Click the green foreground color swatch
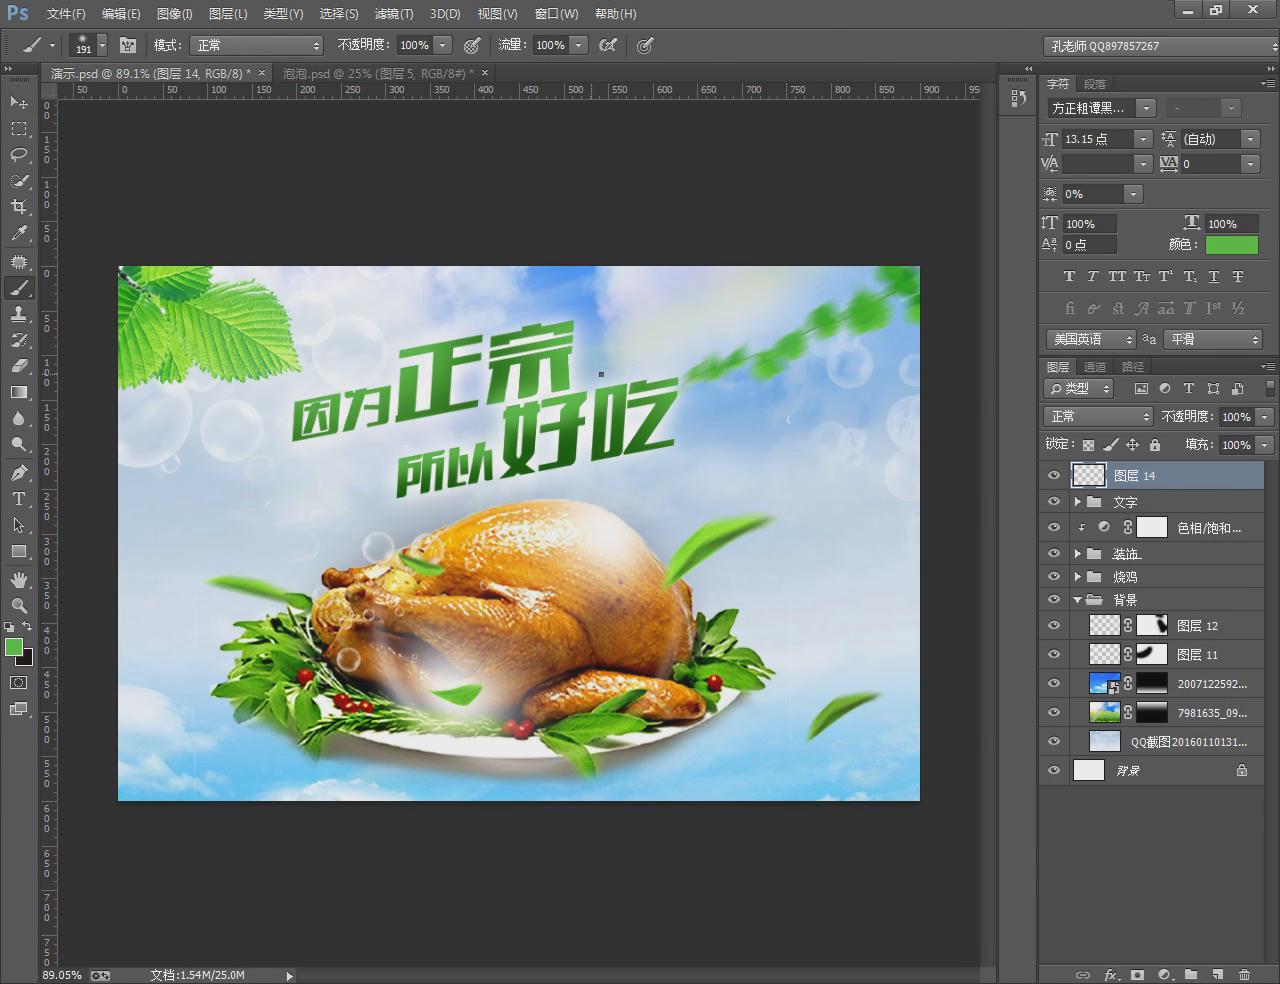Image resolution: width=1280 pixels, height=984 pixels. 14,647
